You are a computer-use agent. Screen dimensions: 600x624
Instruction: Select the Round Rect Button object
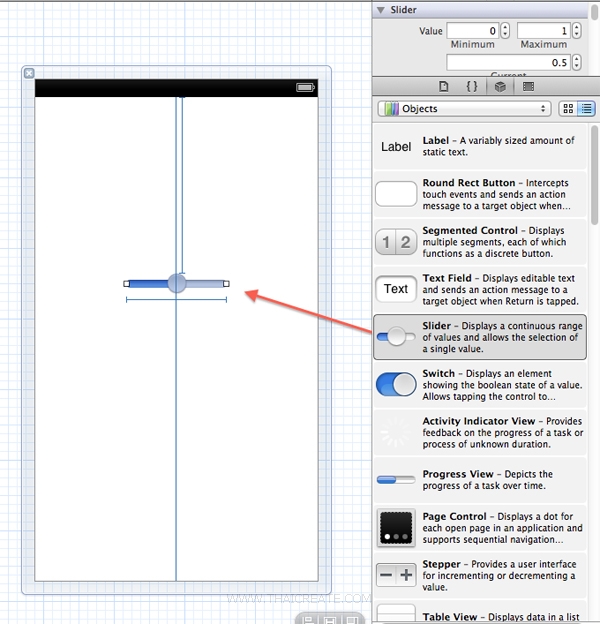point(480,194)
